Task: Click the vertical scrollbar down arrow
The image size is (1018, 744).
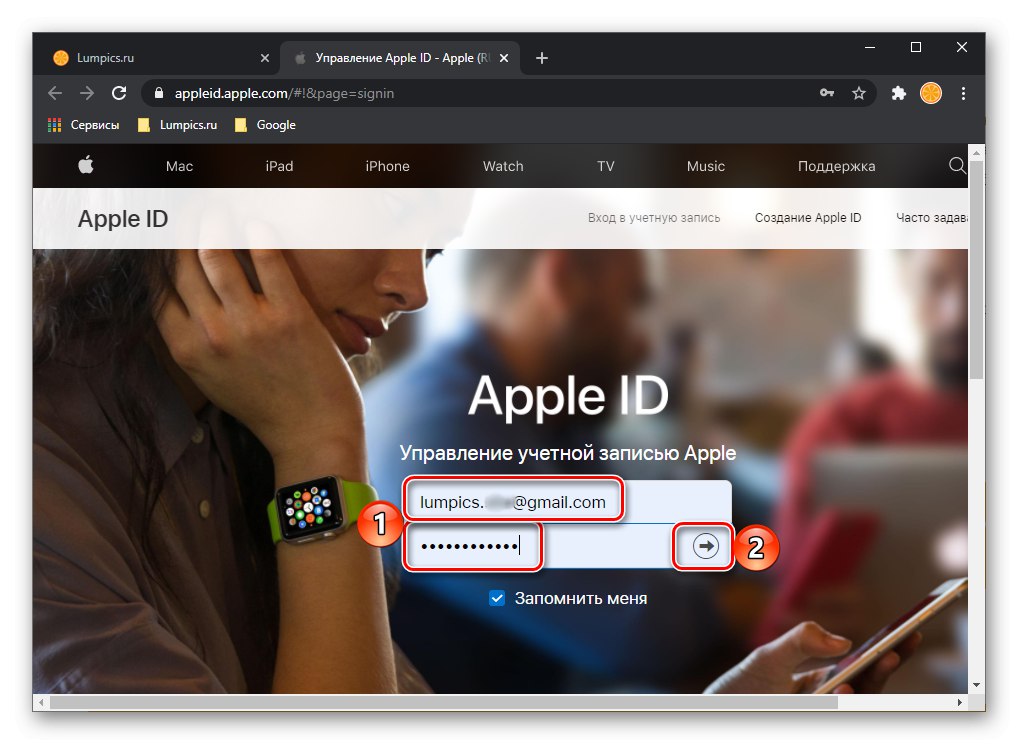Action: click(x=975, y=686)
